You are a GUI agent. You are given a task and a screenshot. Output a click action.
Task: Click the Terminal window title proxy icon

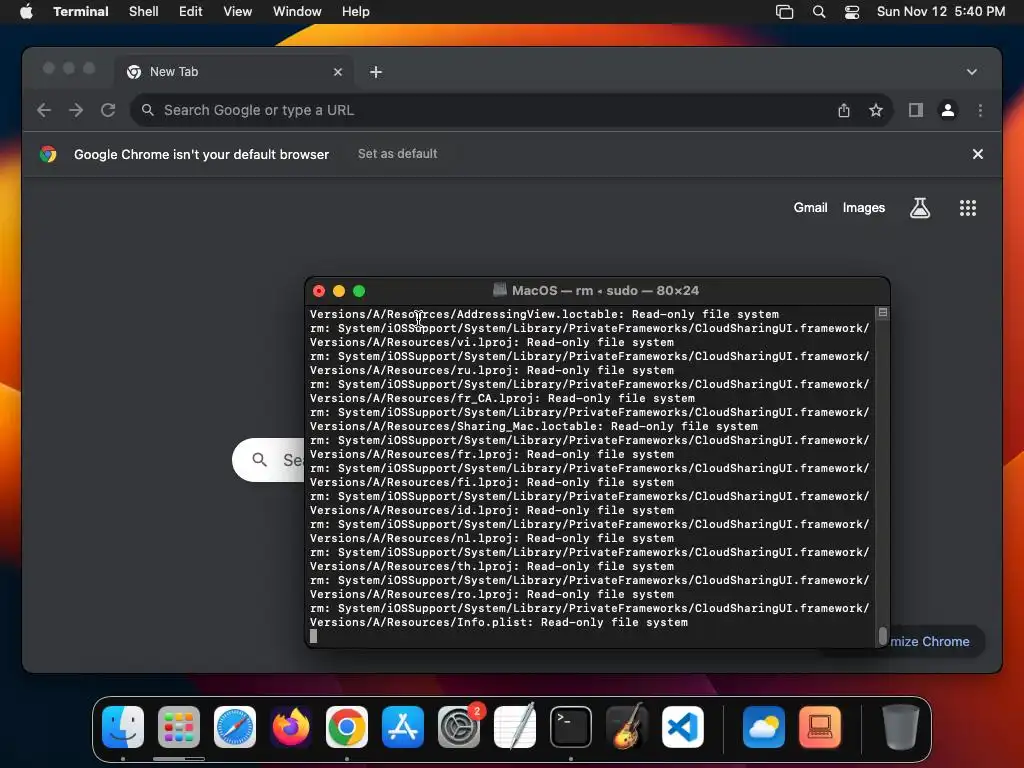500,290
